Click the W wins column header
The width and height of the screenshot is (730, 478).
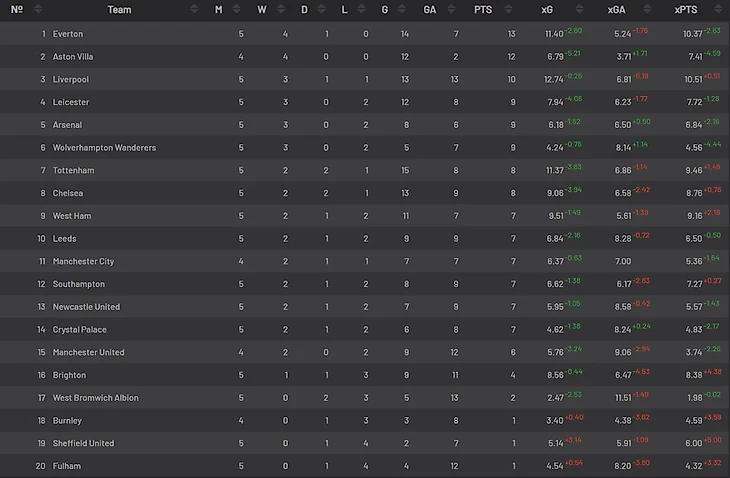pos(262,10)
